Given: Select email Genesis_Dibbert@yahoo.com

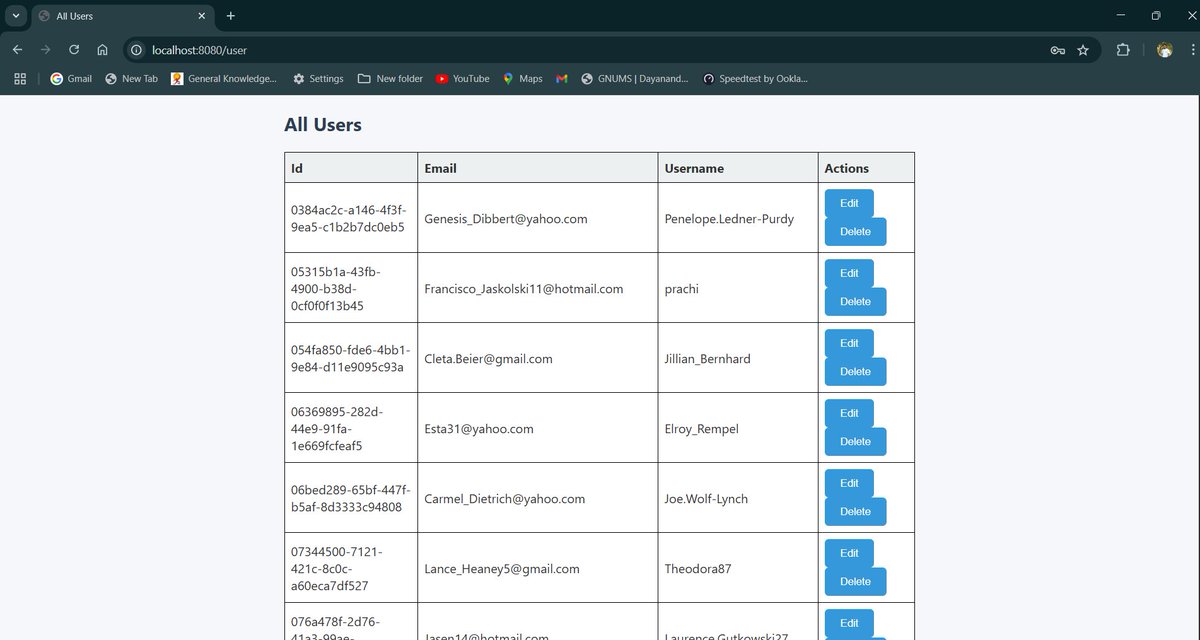Looking at the screenshot, I should click(x=506, y=219).
